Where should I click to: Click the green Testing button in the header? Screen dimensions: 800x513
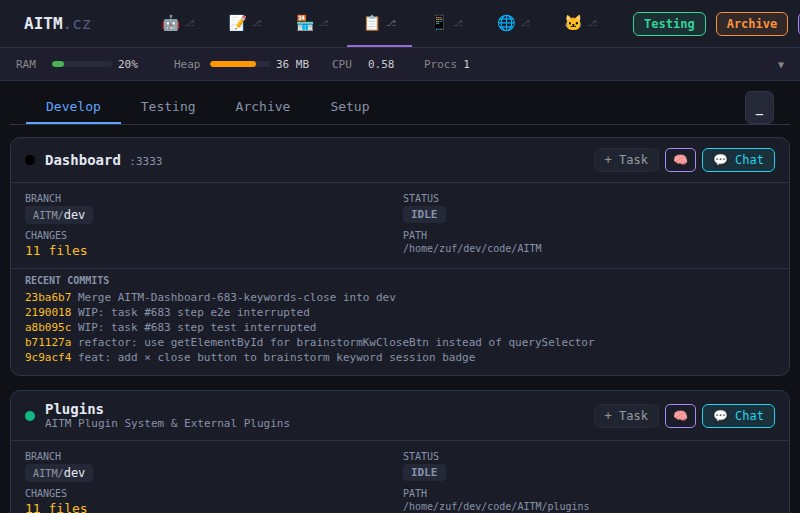point(669,24)
